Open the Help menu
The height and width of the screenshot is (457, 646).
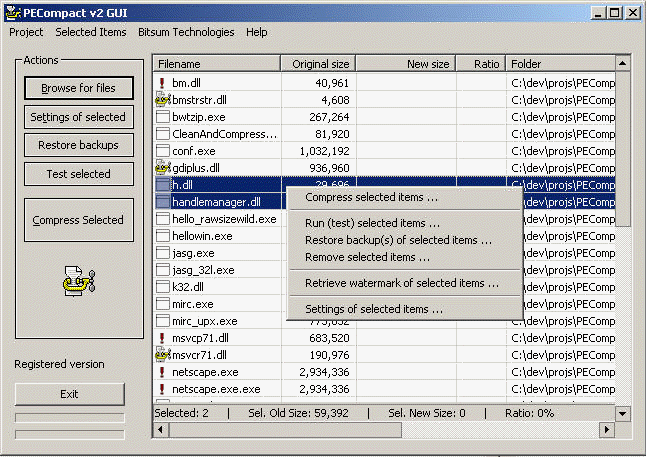(257, 32)
